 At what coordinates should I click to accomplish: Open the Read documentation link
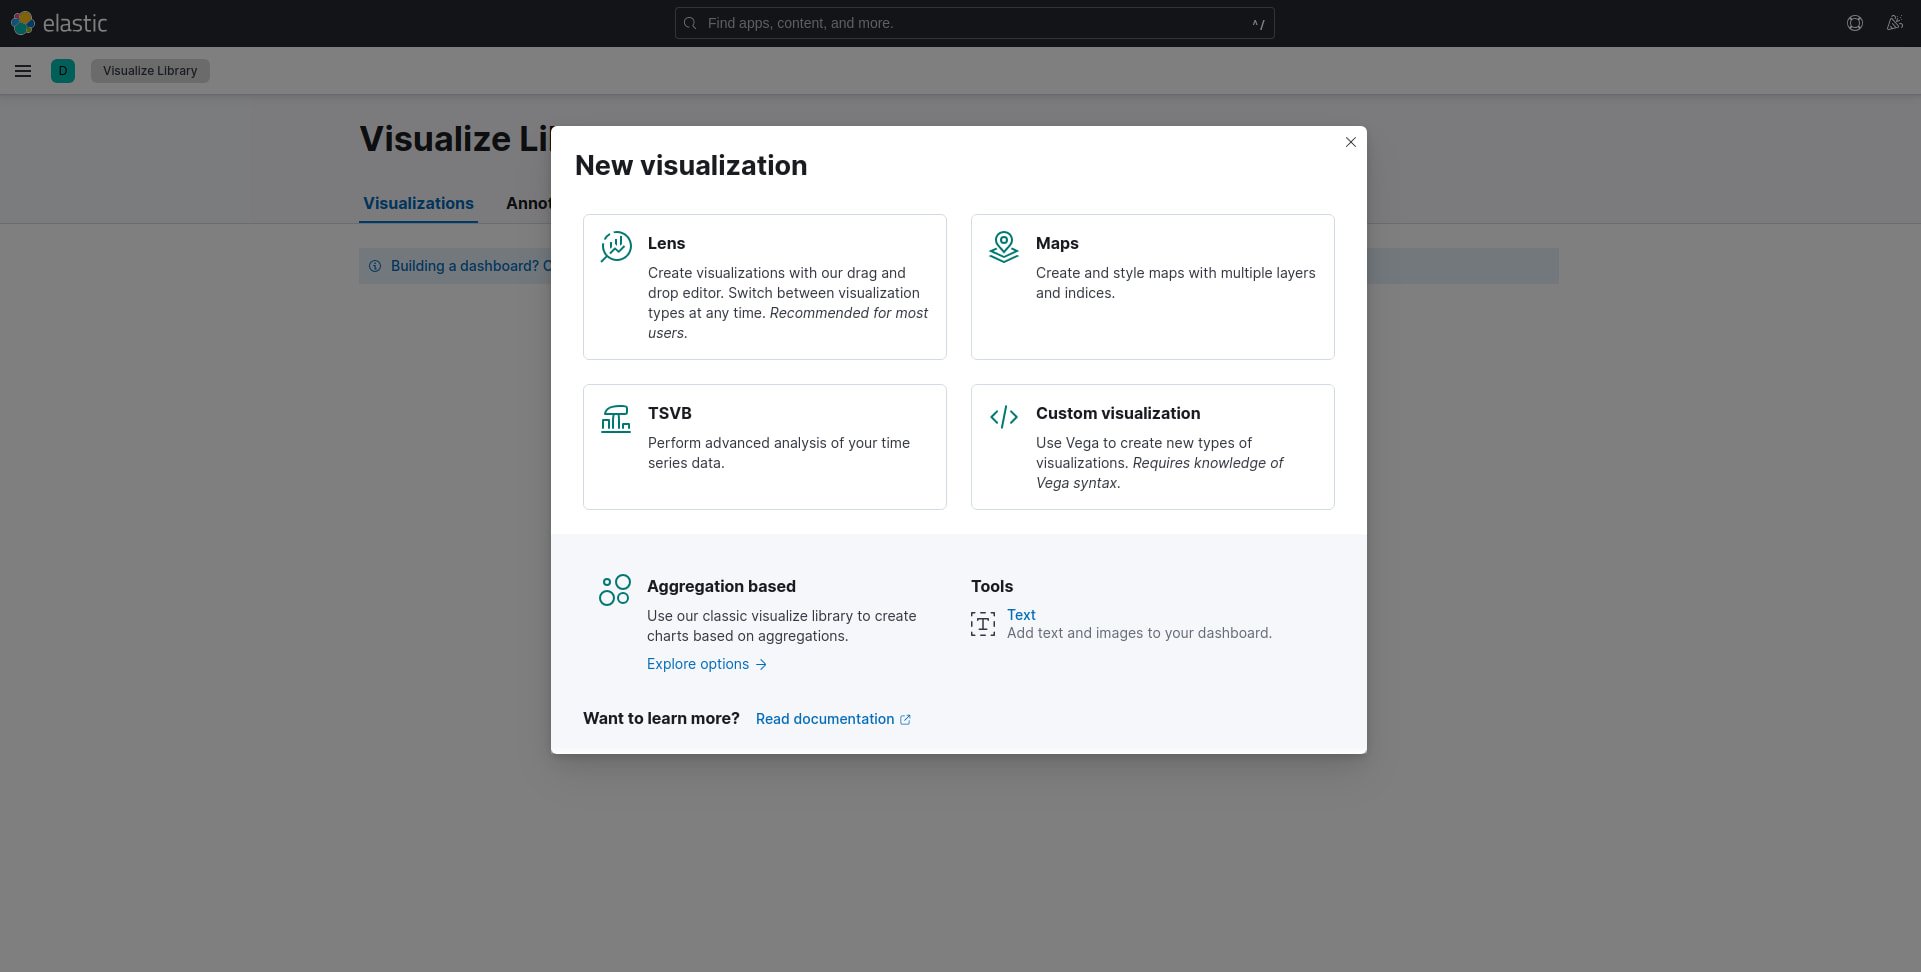coord(825,718)
